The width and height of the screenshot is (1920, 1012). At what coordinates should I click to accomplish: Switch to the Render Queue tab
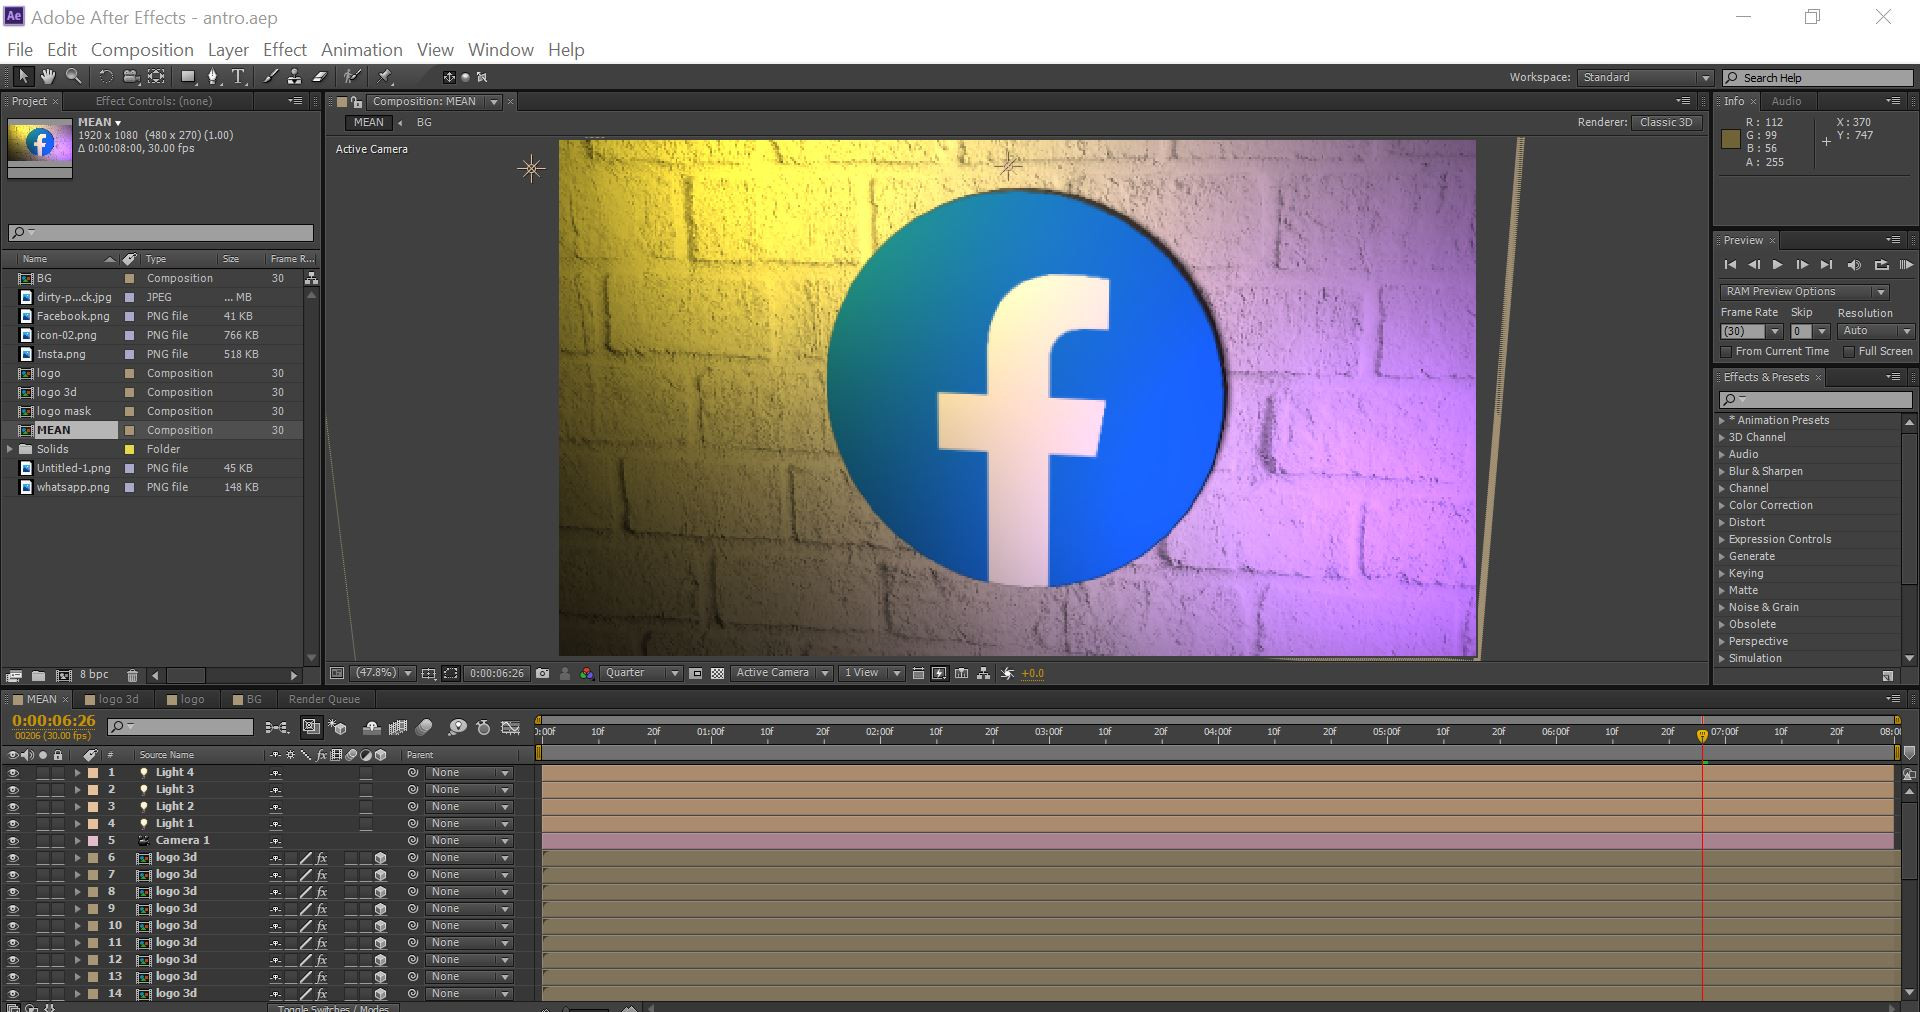tap(324, 700)
